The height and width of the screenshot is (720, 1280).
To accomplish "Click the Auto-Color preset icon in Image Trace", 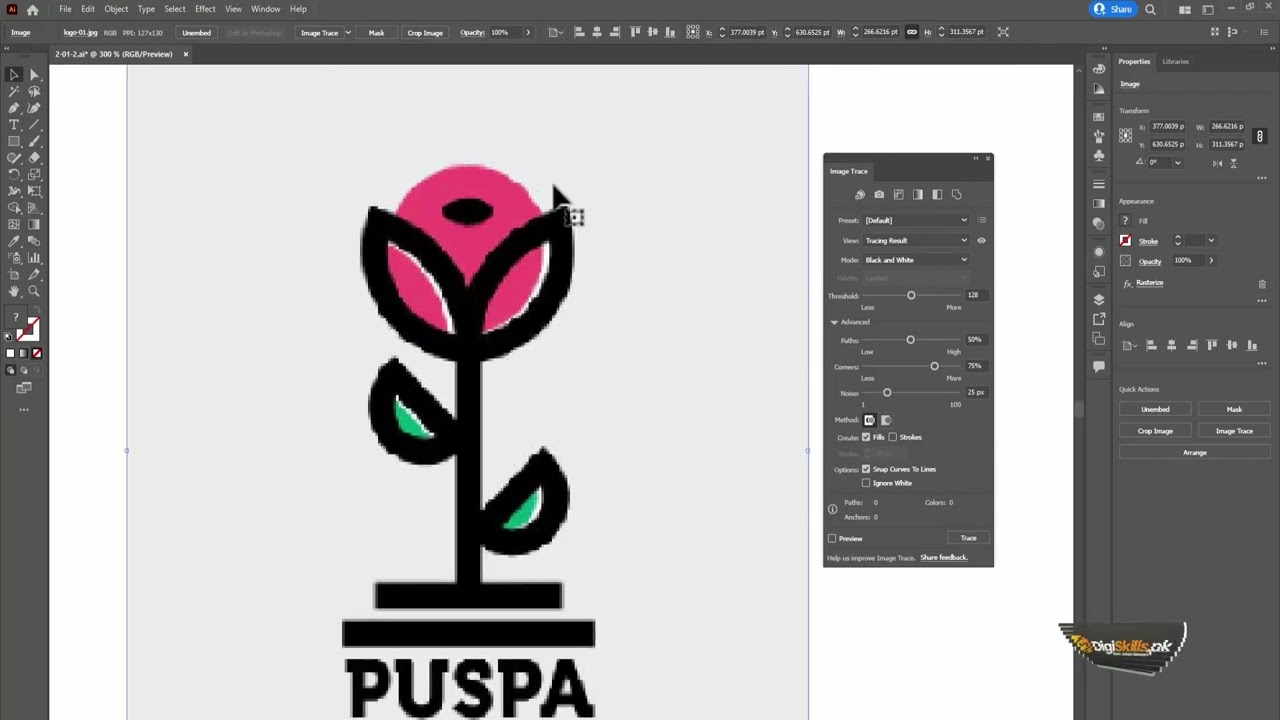I will [x=859, y=194].
